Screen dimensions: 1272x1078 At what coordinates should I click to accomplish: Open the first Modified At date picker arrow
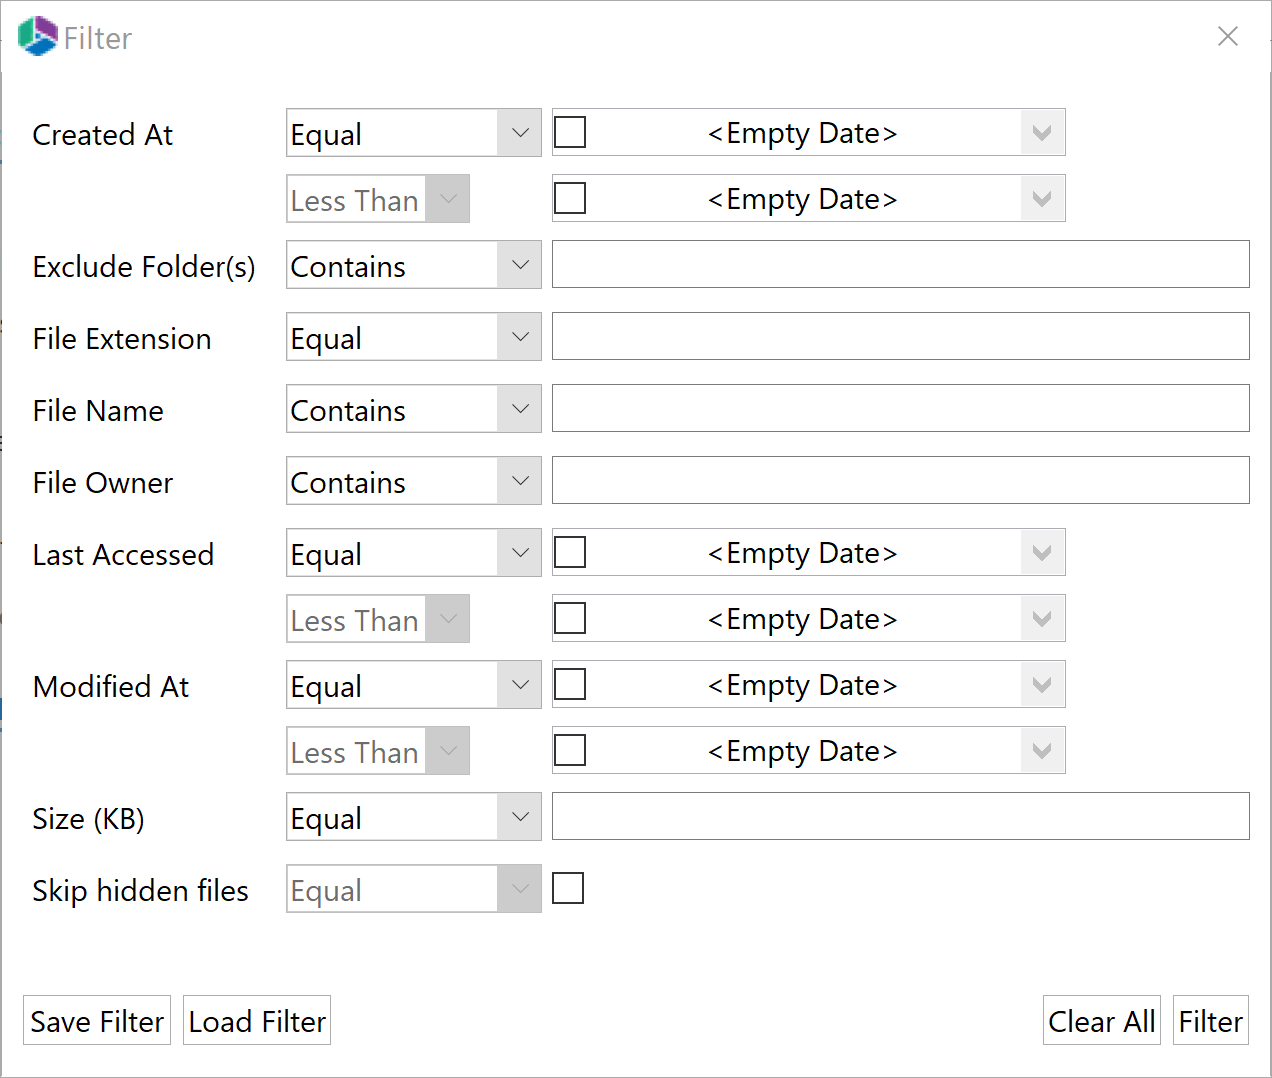coord(1042,685)
